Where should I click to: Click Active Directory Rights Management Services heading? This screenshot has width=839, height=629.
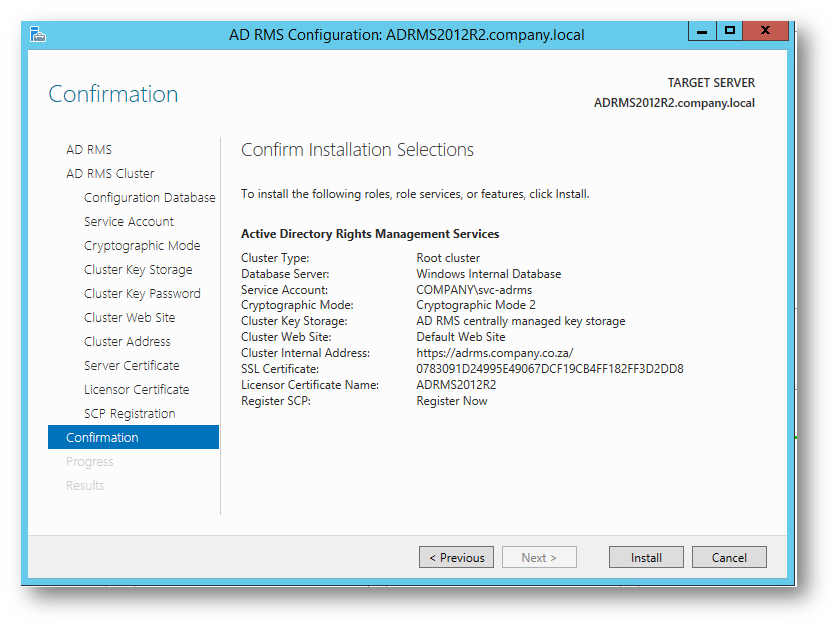[x=370, y=234]
